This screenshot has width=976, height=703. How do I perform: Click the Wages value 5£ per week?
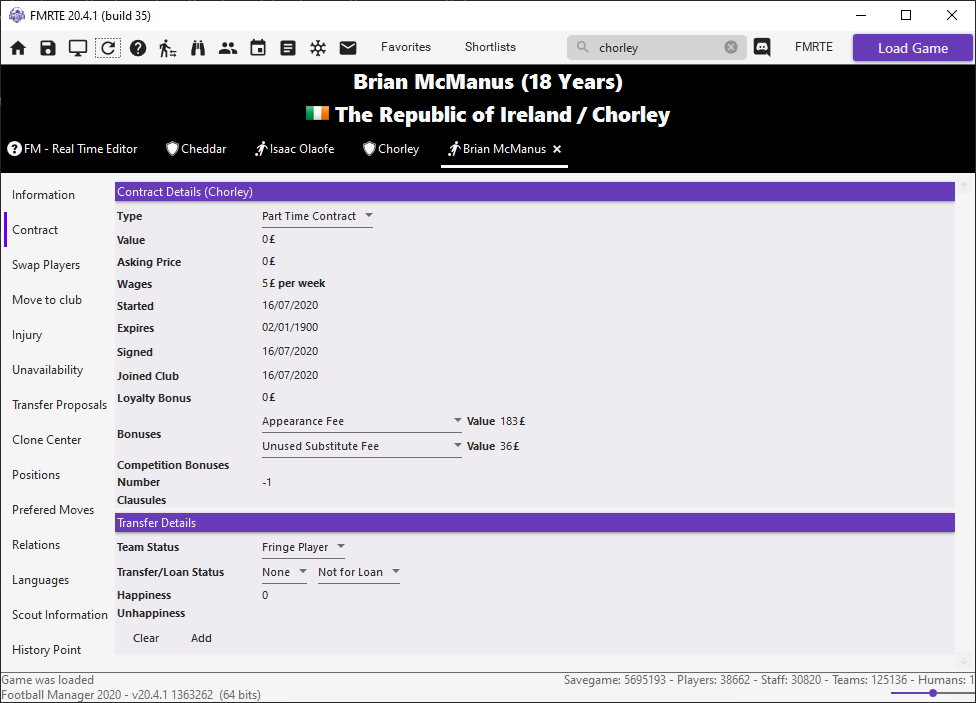(x=294, y=283)
